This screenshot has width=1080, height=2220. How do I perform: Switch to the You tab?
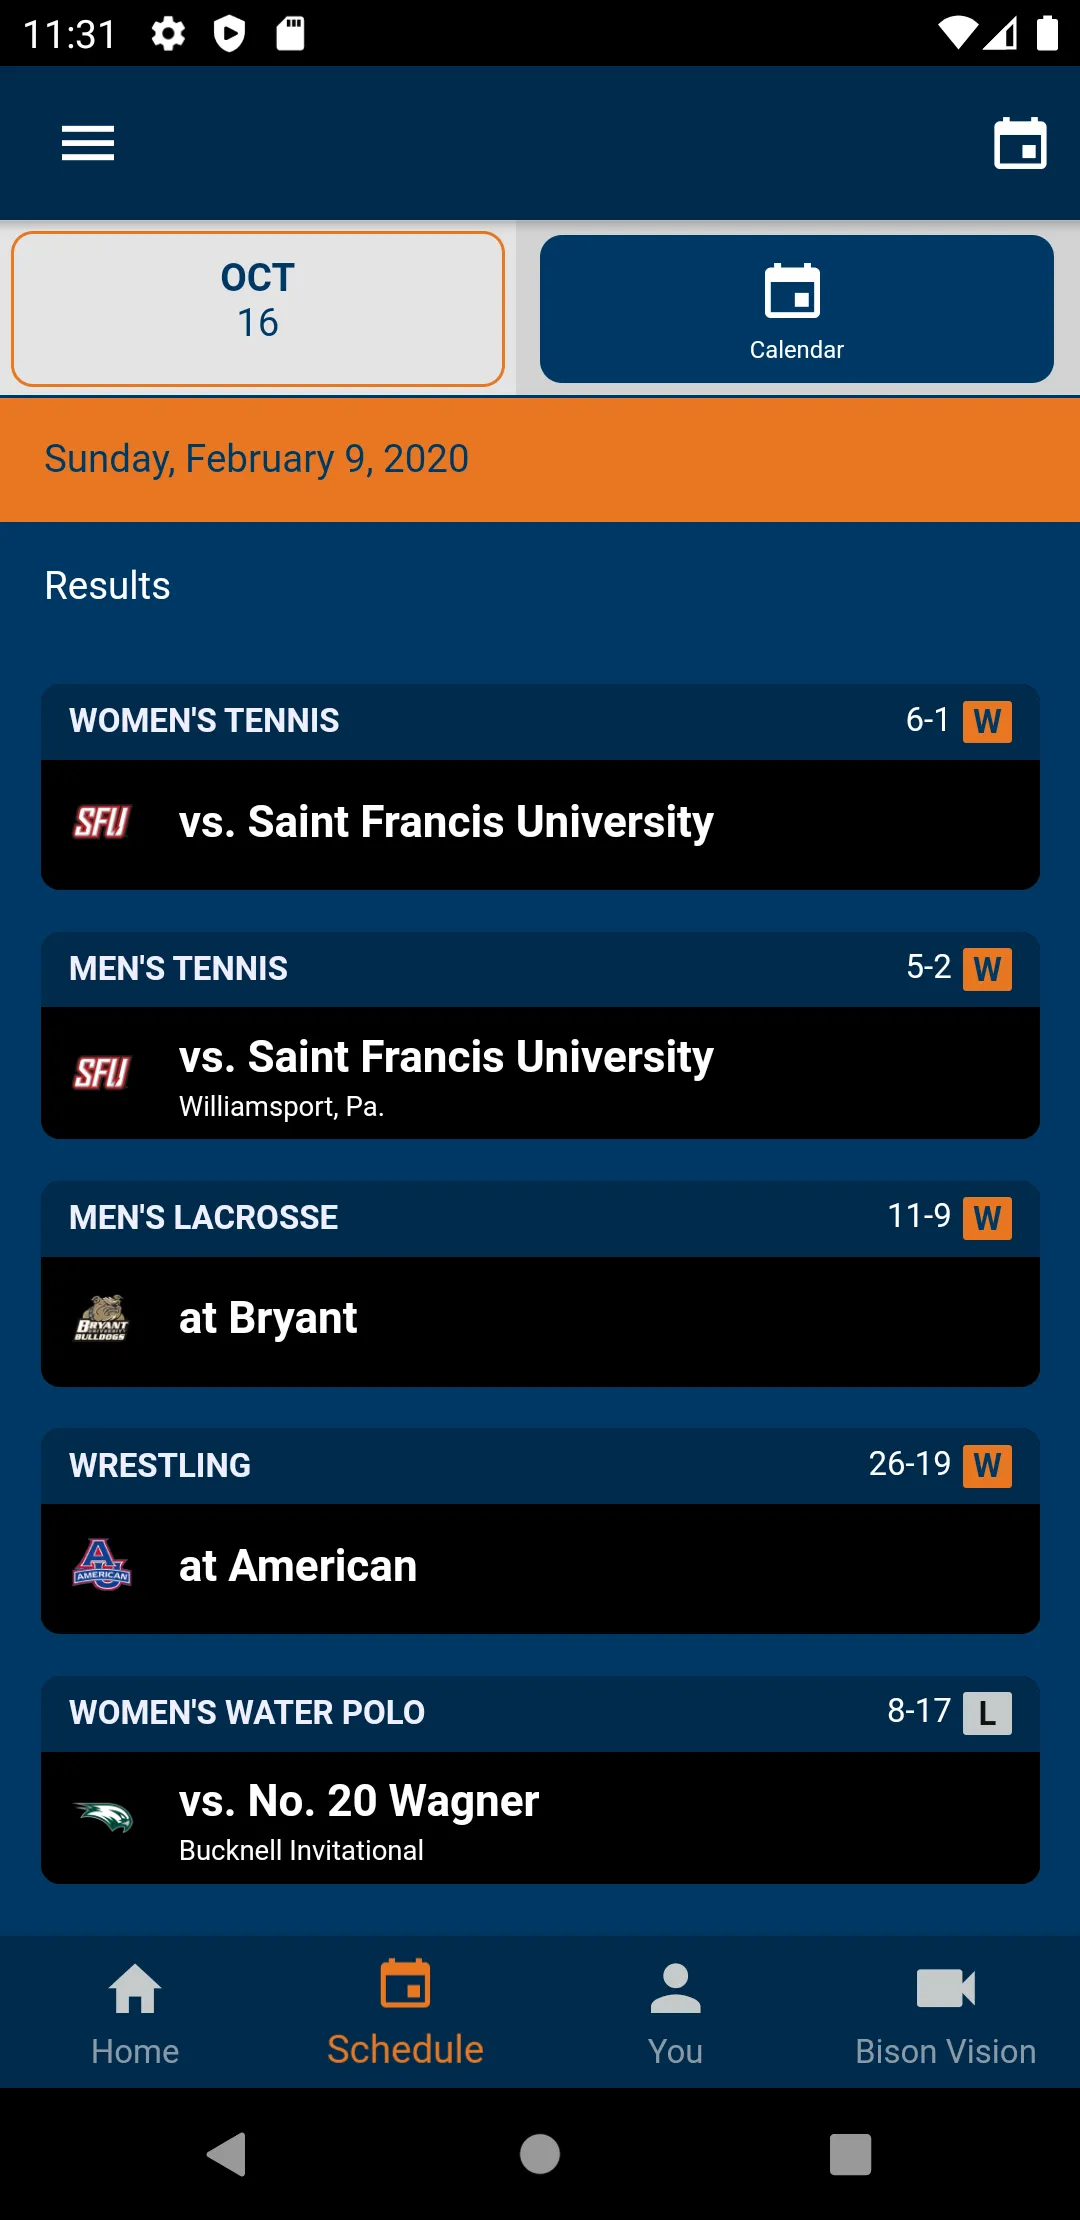(675, 2012)
